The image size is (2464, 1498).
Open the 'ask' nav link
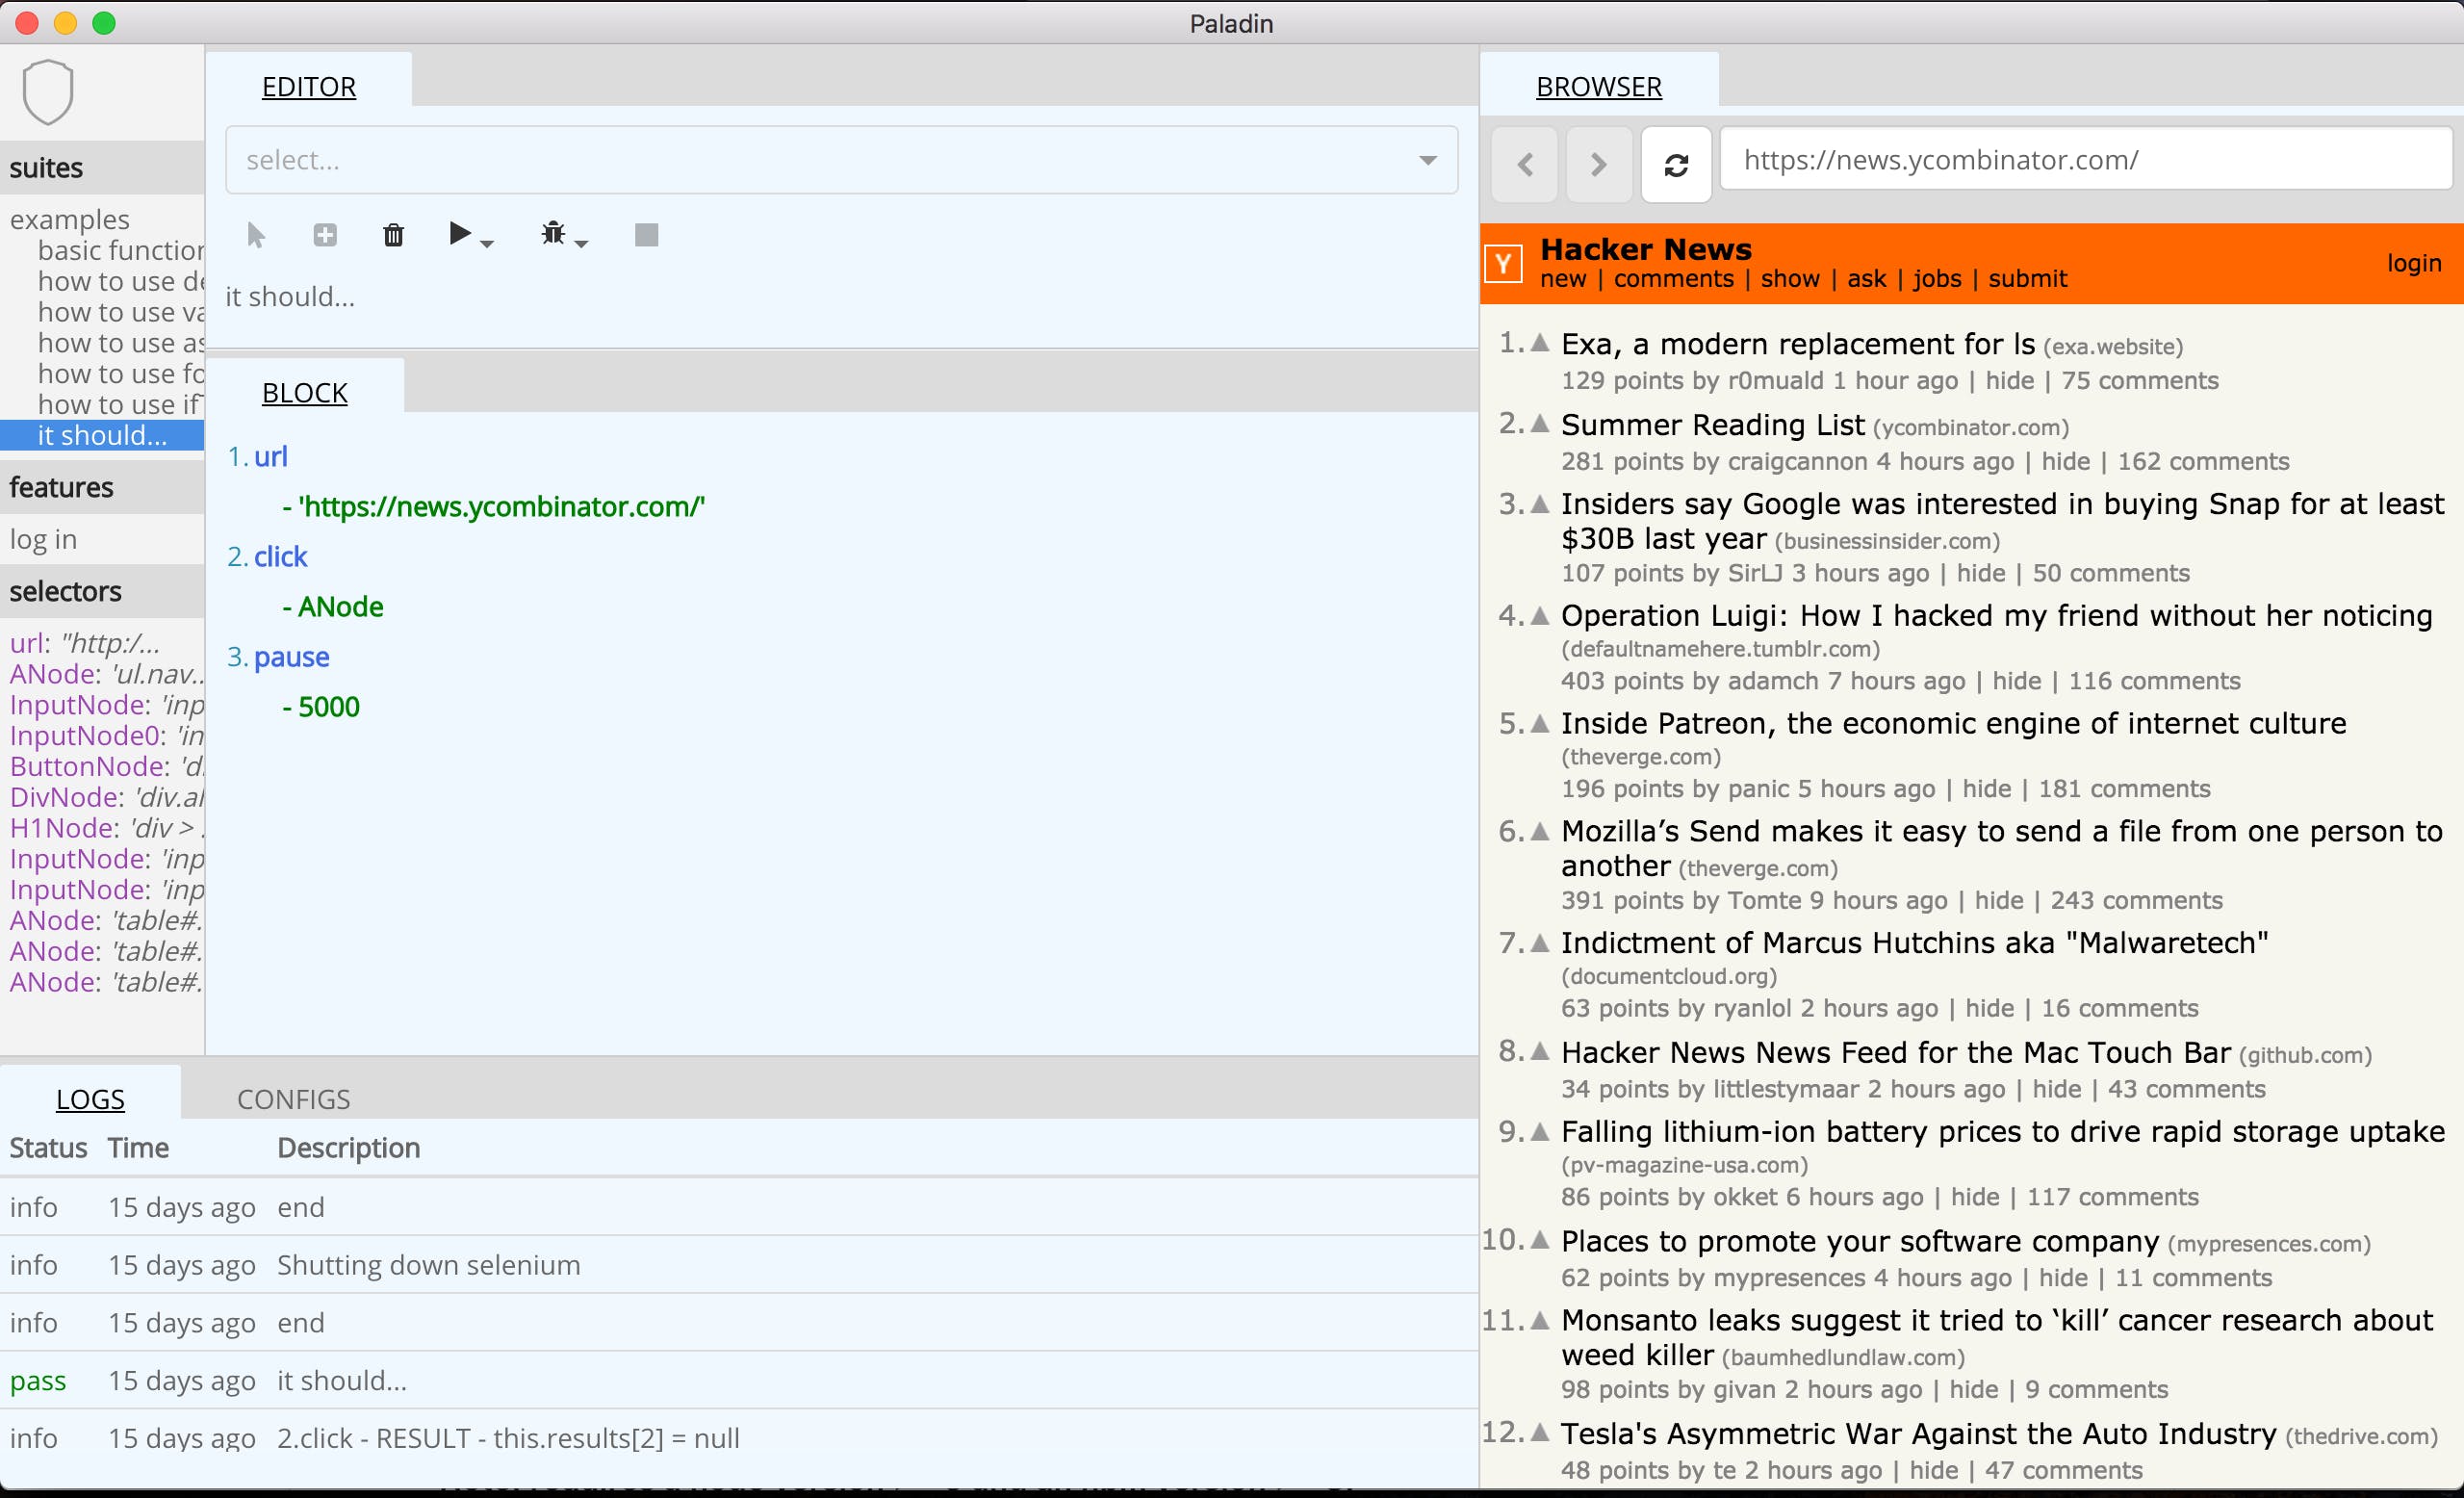1866,279
